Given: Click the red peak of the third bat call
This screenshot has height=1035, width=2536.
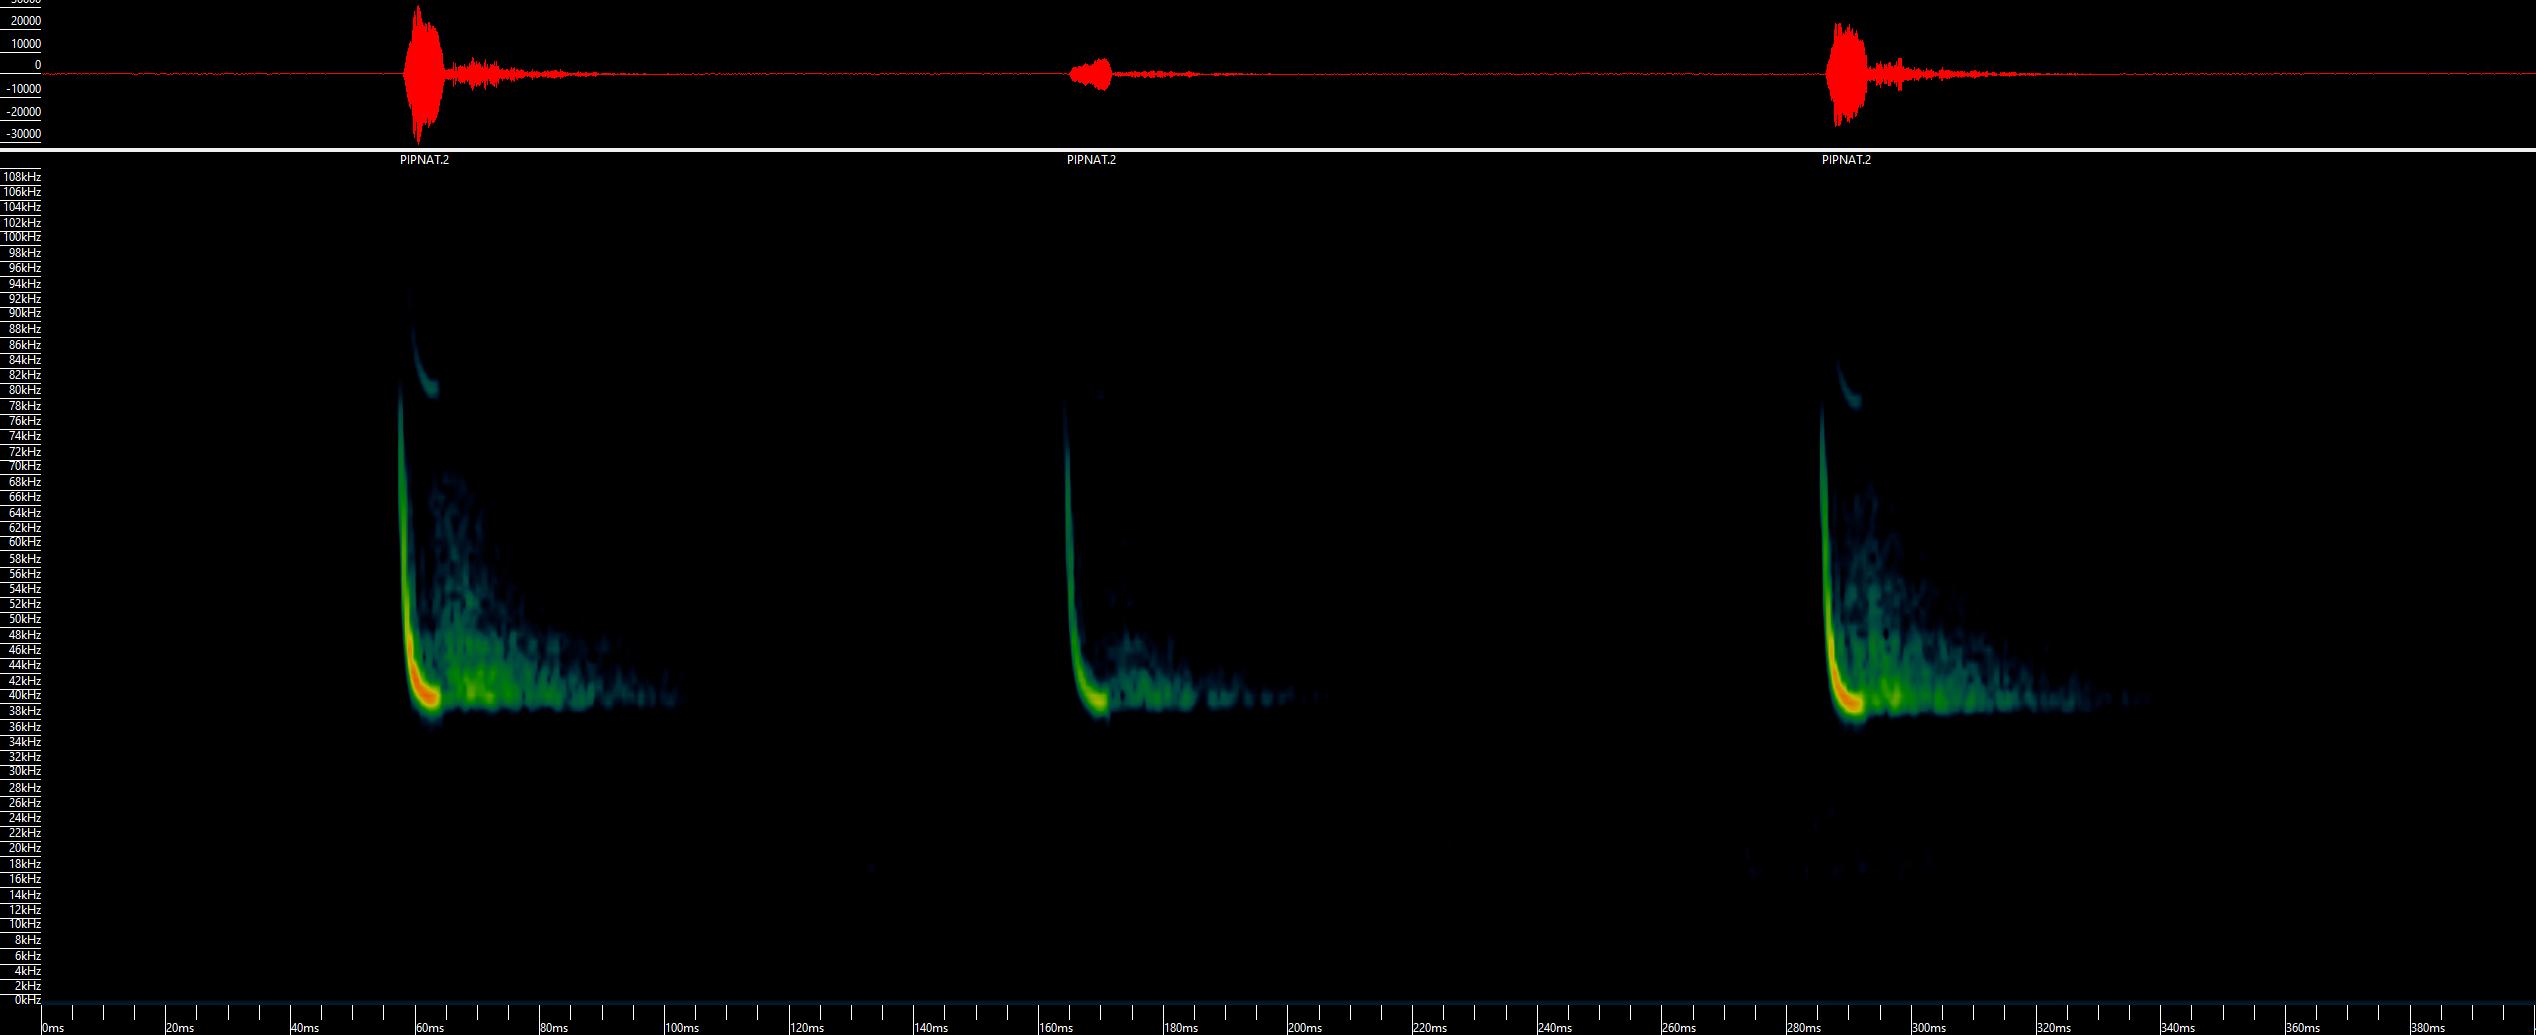Looking at the screenshot, I should pyautogui.click(x=1849, y=700).
